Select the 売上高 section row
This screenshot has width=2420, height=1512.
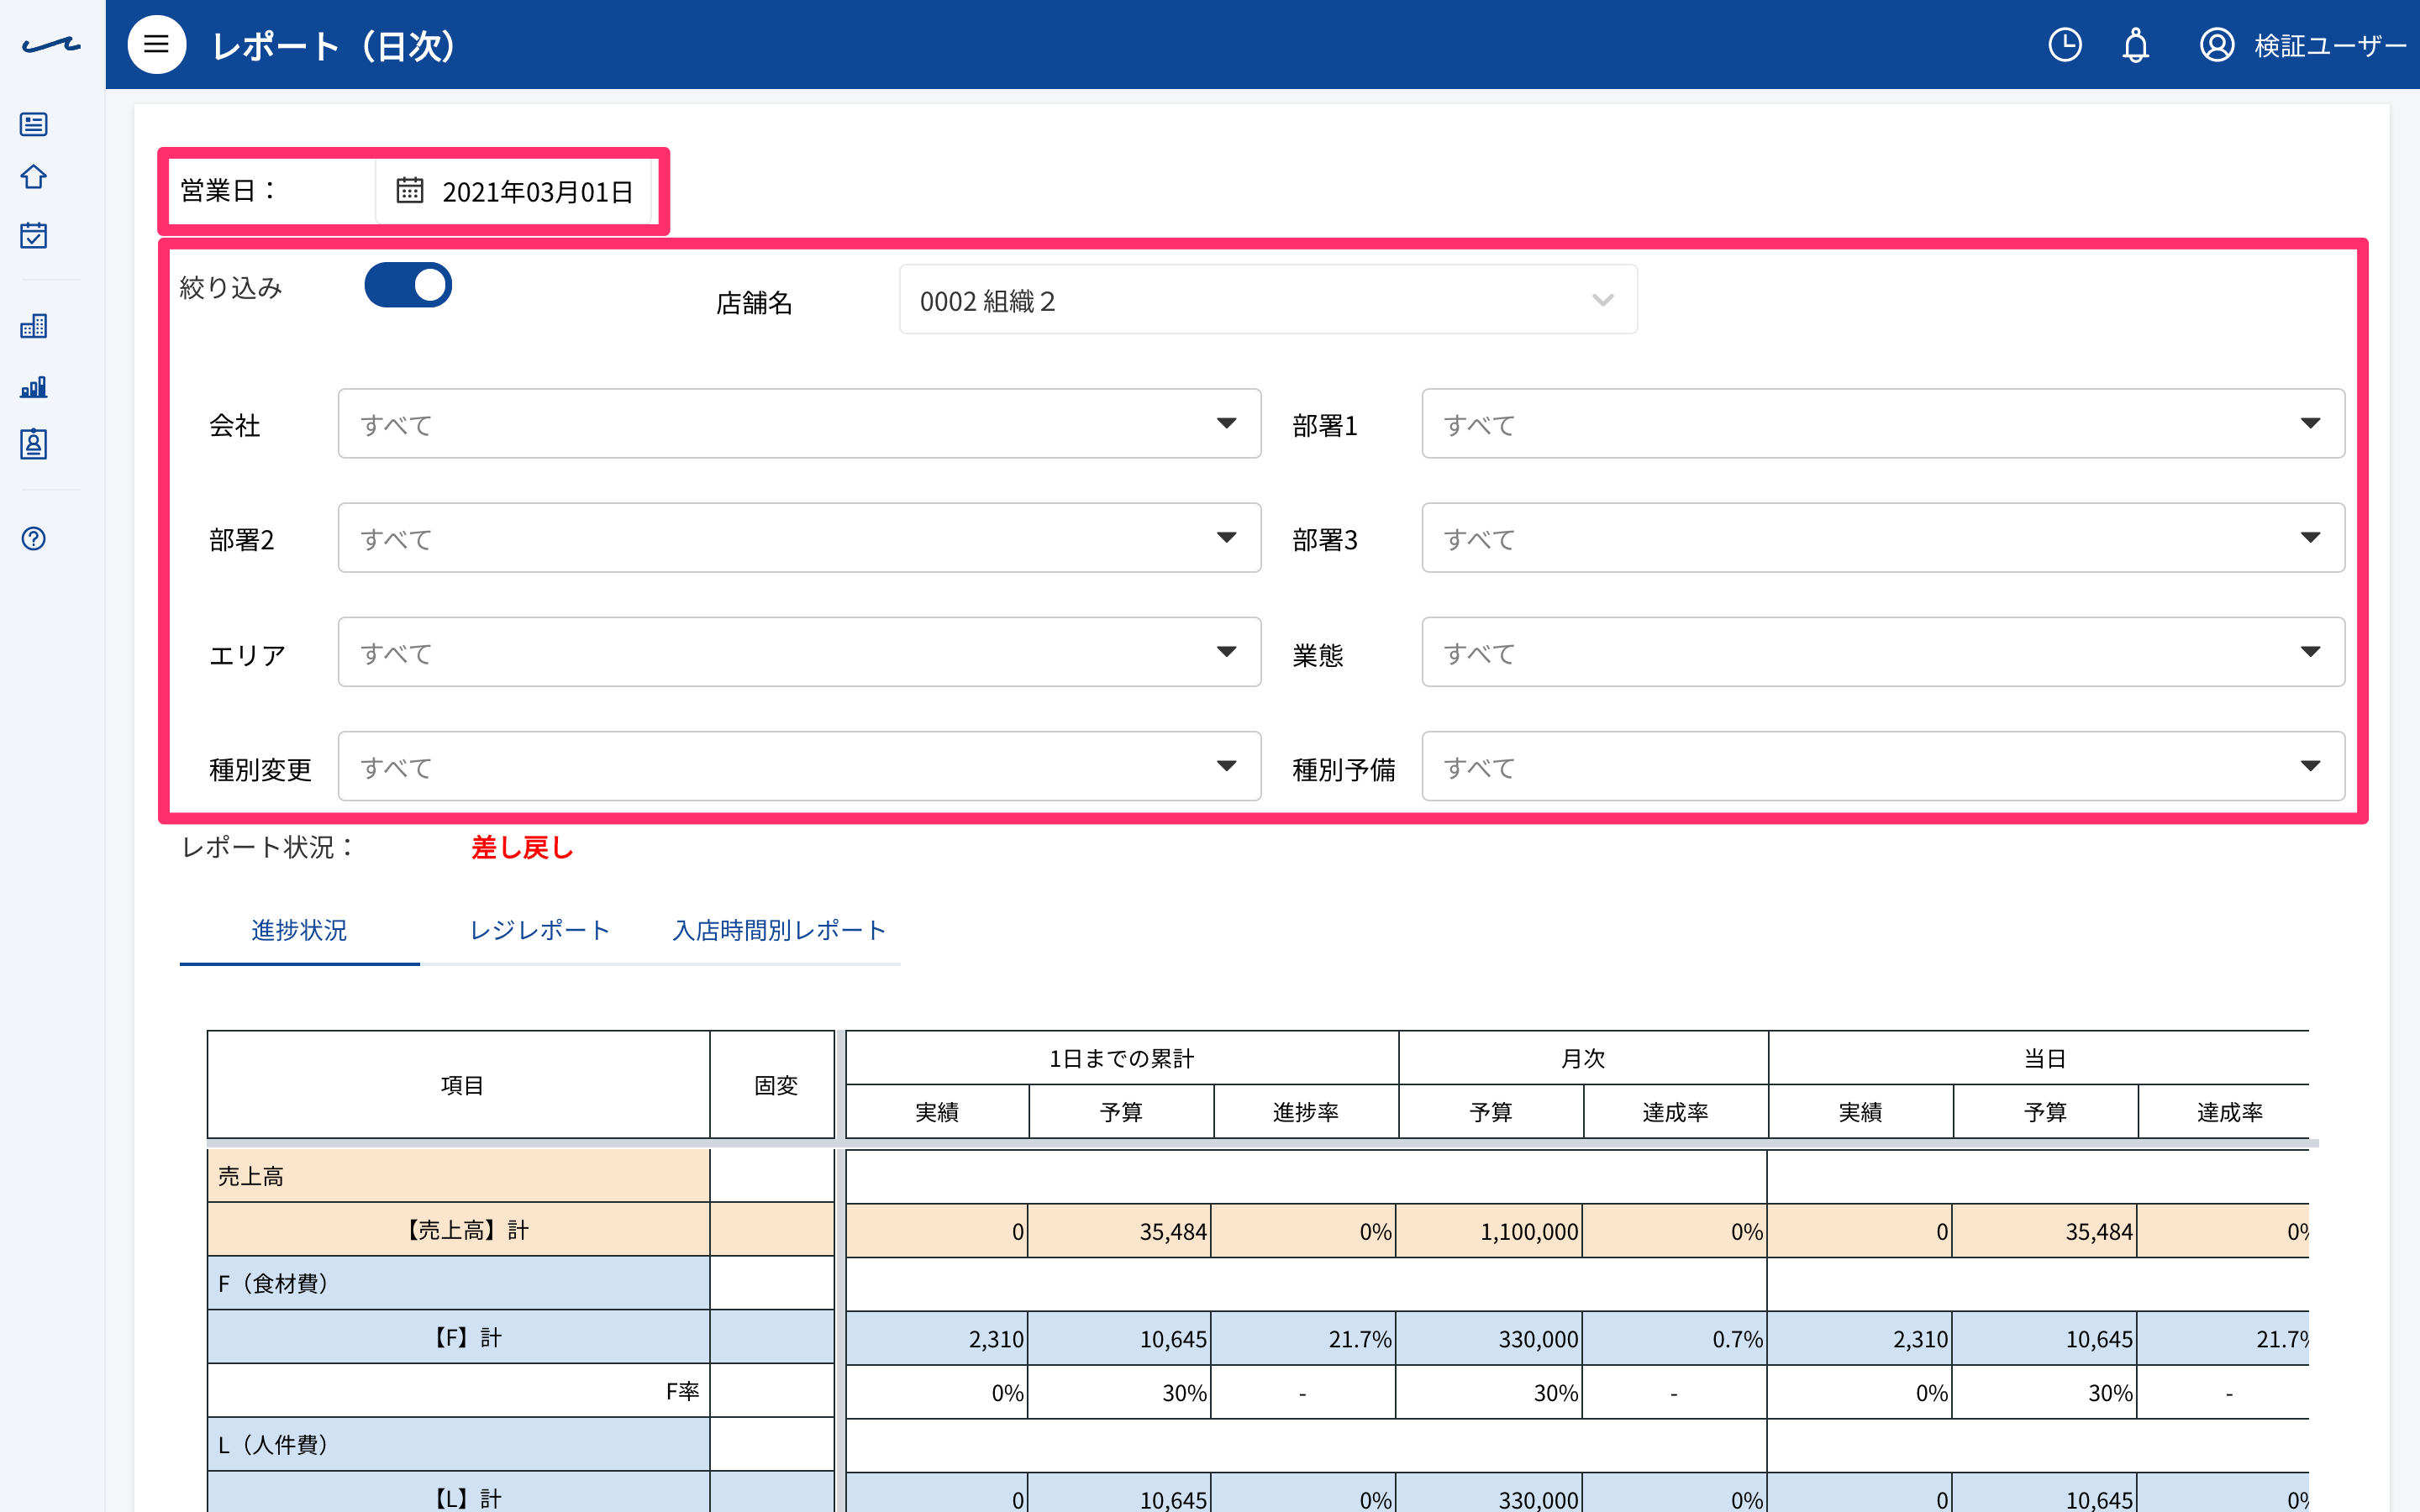click(459, 1176)
